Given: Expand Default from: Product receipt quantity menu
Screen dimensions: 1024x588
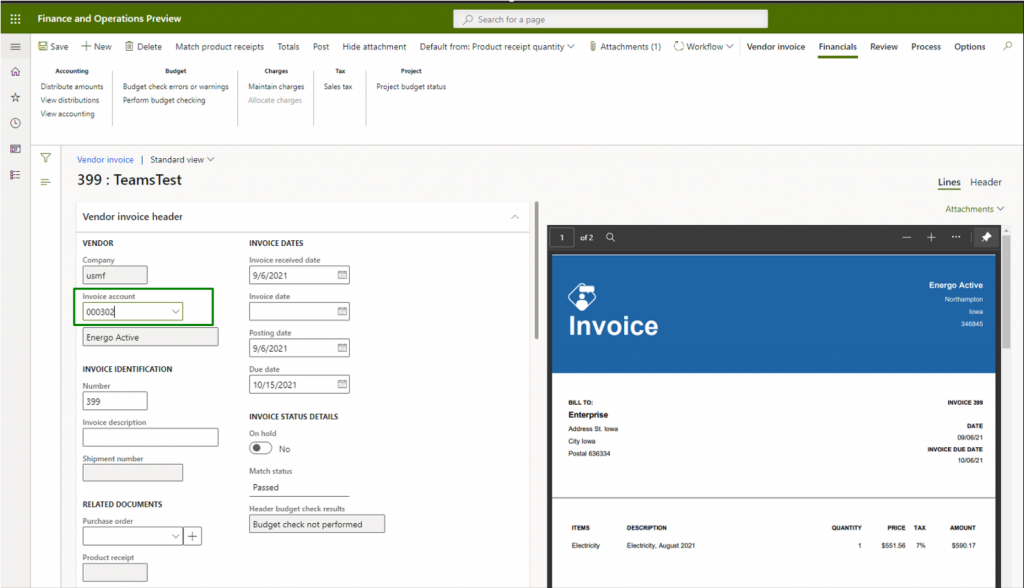Looking at the screenshot, I should [x=497, y=46].
